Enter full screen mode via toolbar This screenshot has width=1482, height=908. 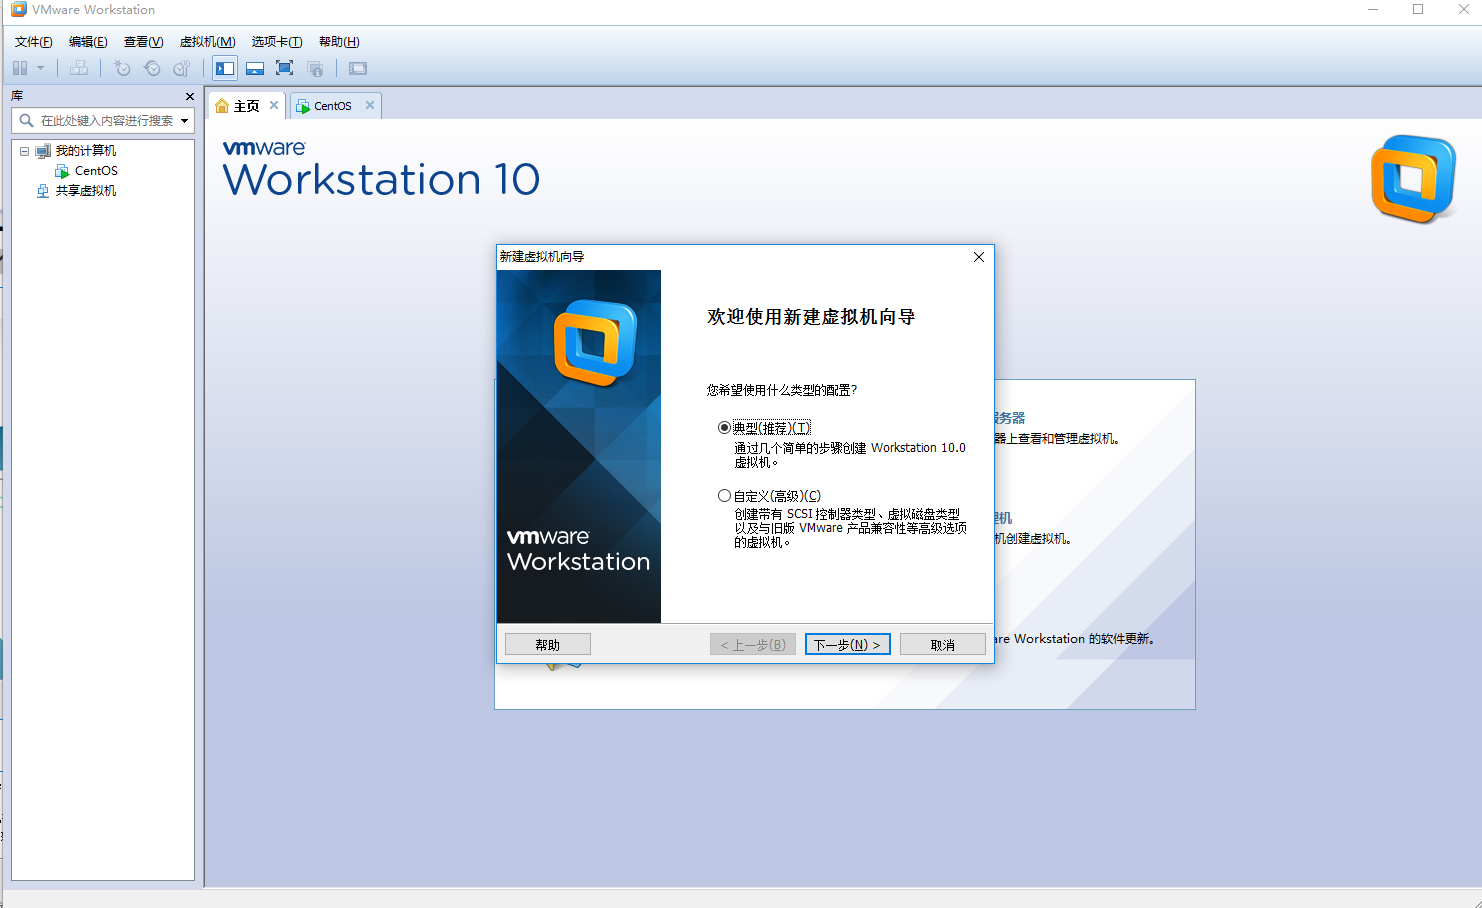pos(285,68)
